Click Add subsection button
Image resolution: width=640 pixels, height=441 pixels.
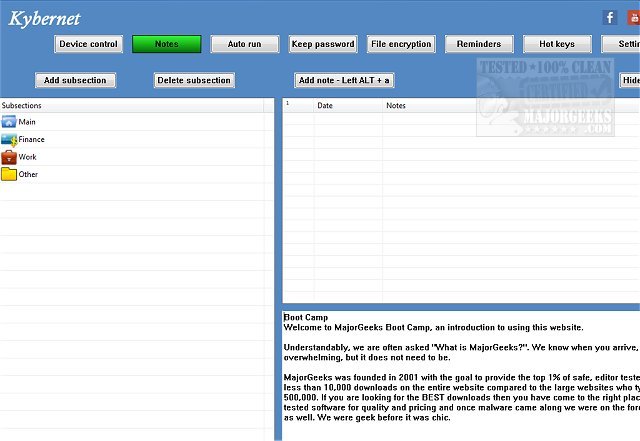75,80
